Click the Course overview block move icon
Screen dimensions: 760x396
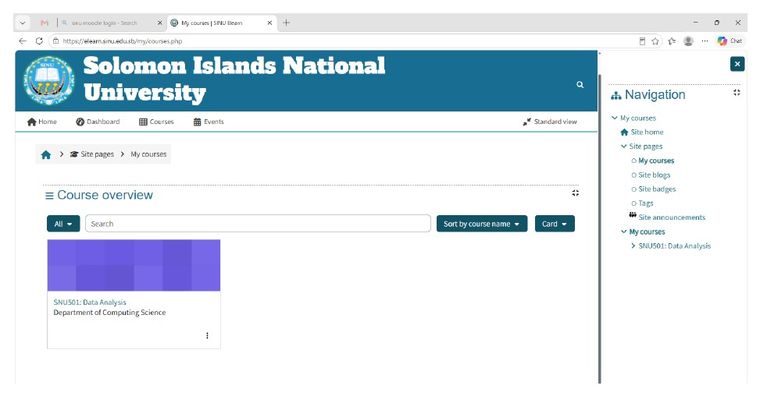pos(575,193)
